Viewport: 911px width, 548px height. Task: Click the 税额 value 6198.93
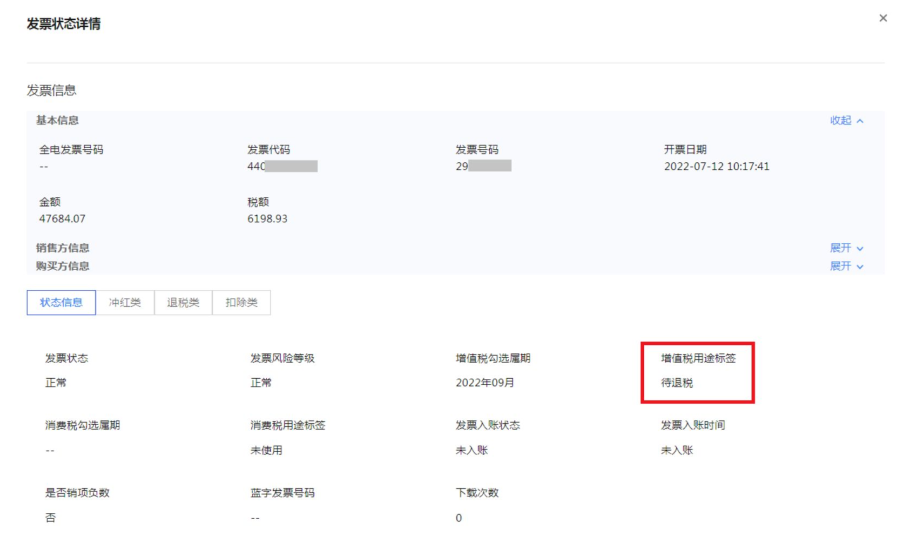[x=267, y=219]
